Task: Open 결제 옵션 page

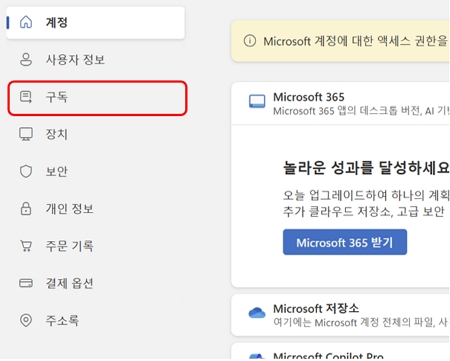Action: coord(96,283)
